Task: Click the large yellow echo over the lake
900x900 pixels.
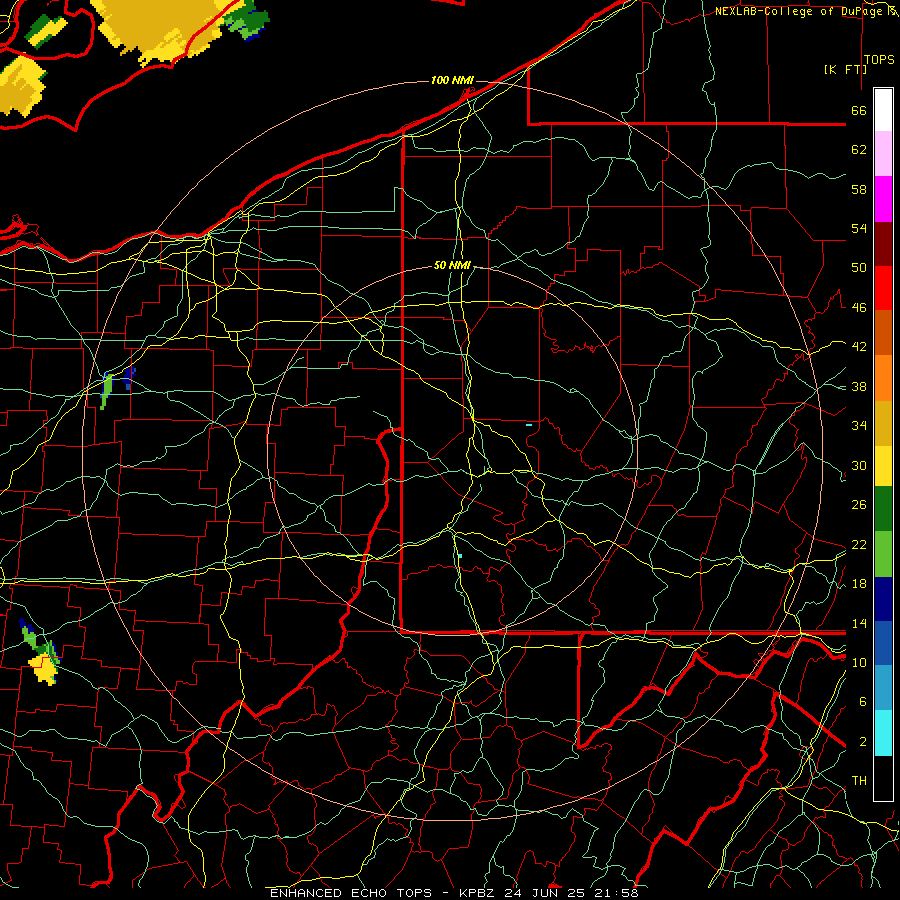Action: pyautogui.click(x=164, y=29)
